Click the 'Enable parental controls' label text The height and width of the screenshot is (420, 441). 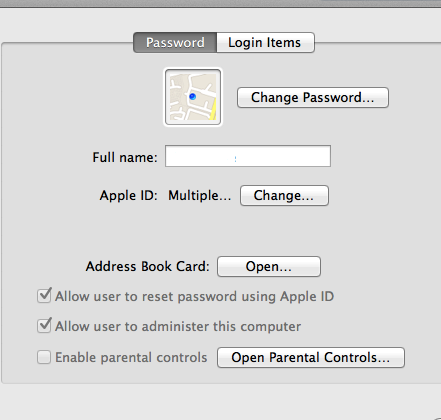point(131,357)
